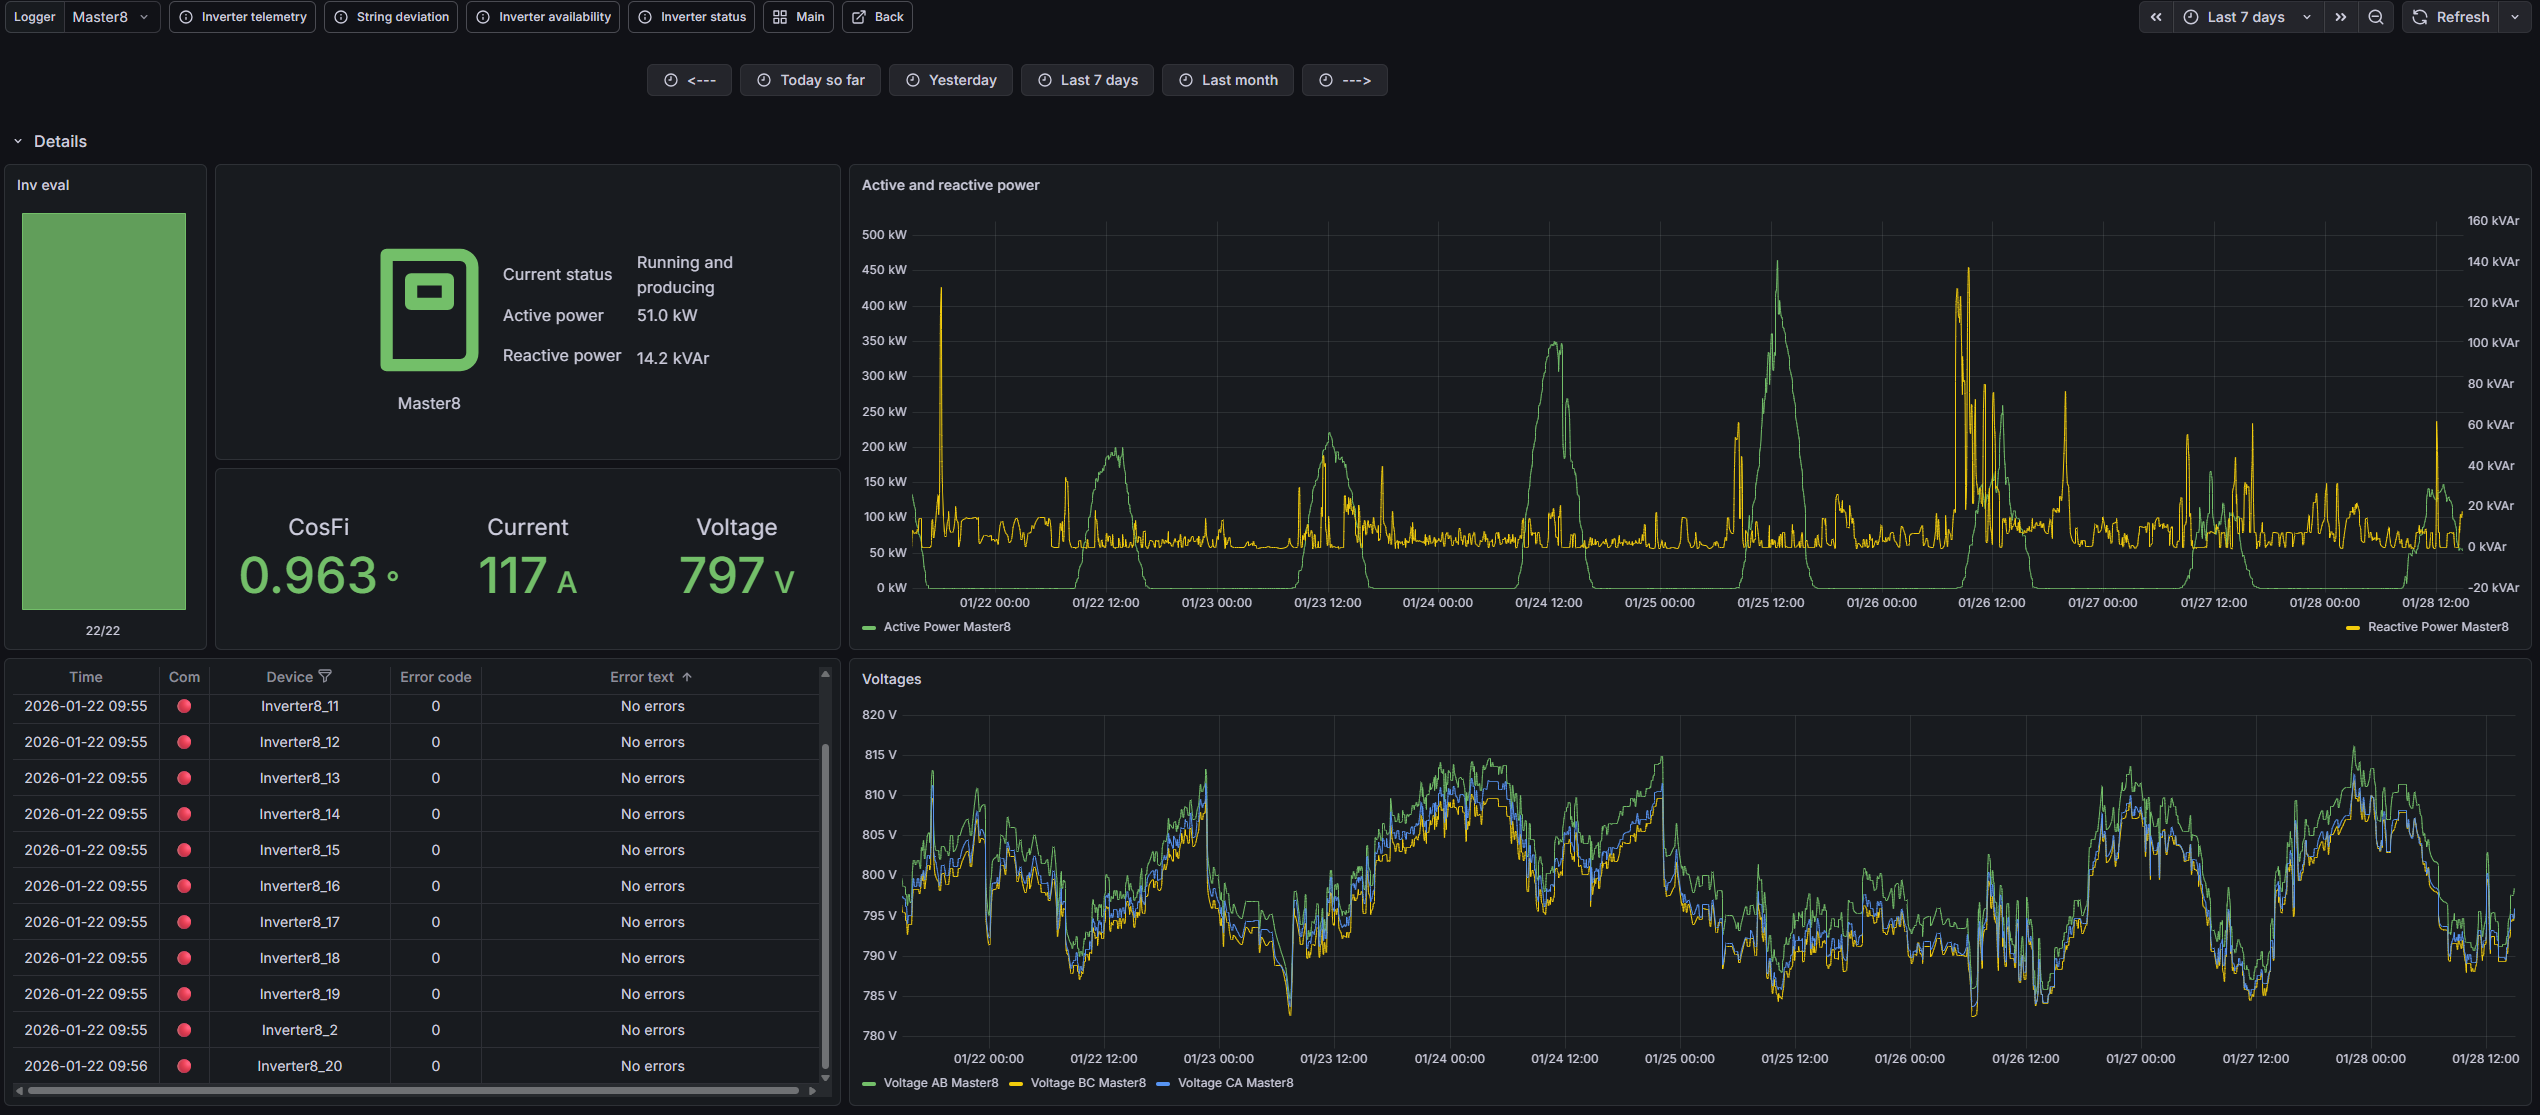Click the table scroll-right arrow
The height and width of the screenshot is (1115, 2540).
(x=812, y=1091)
